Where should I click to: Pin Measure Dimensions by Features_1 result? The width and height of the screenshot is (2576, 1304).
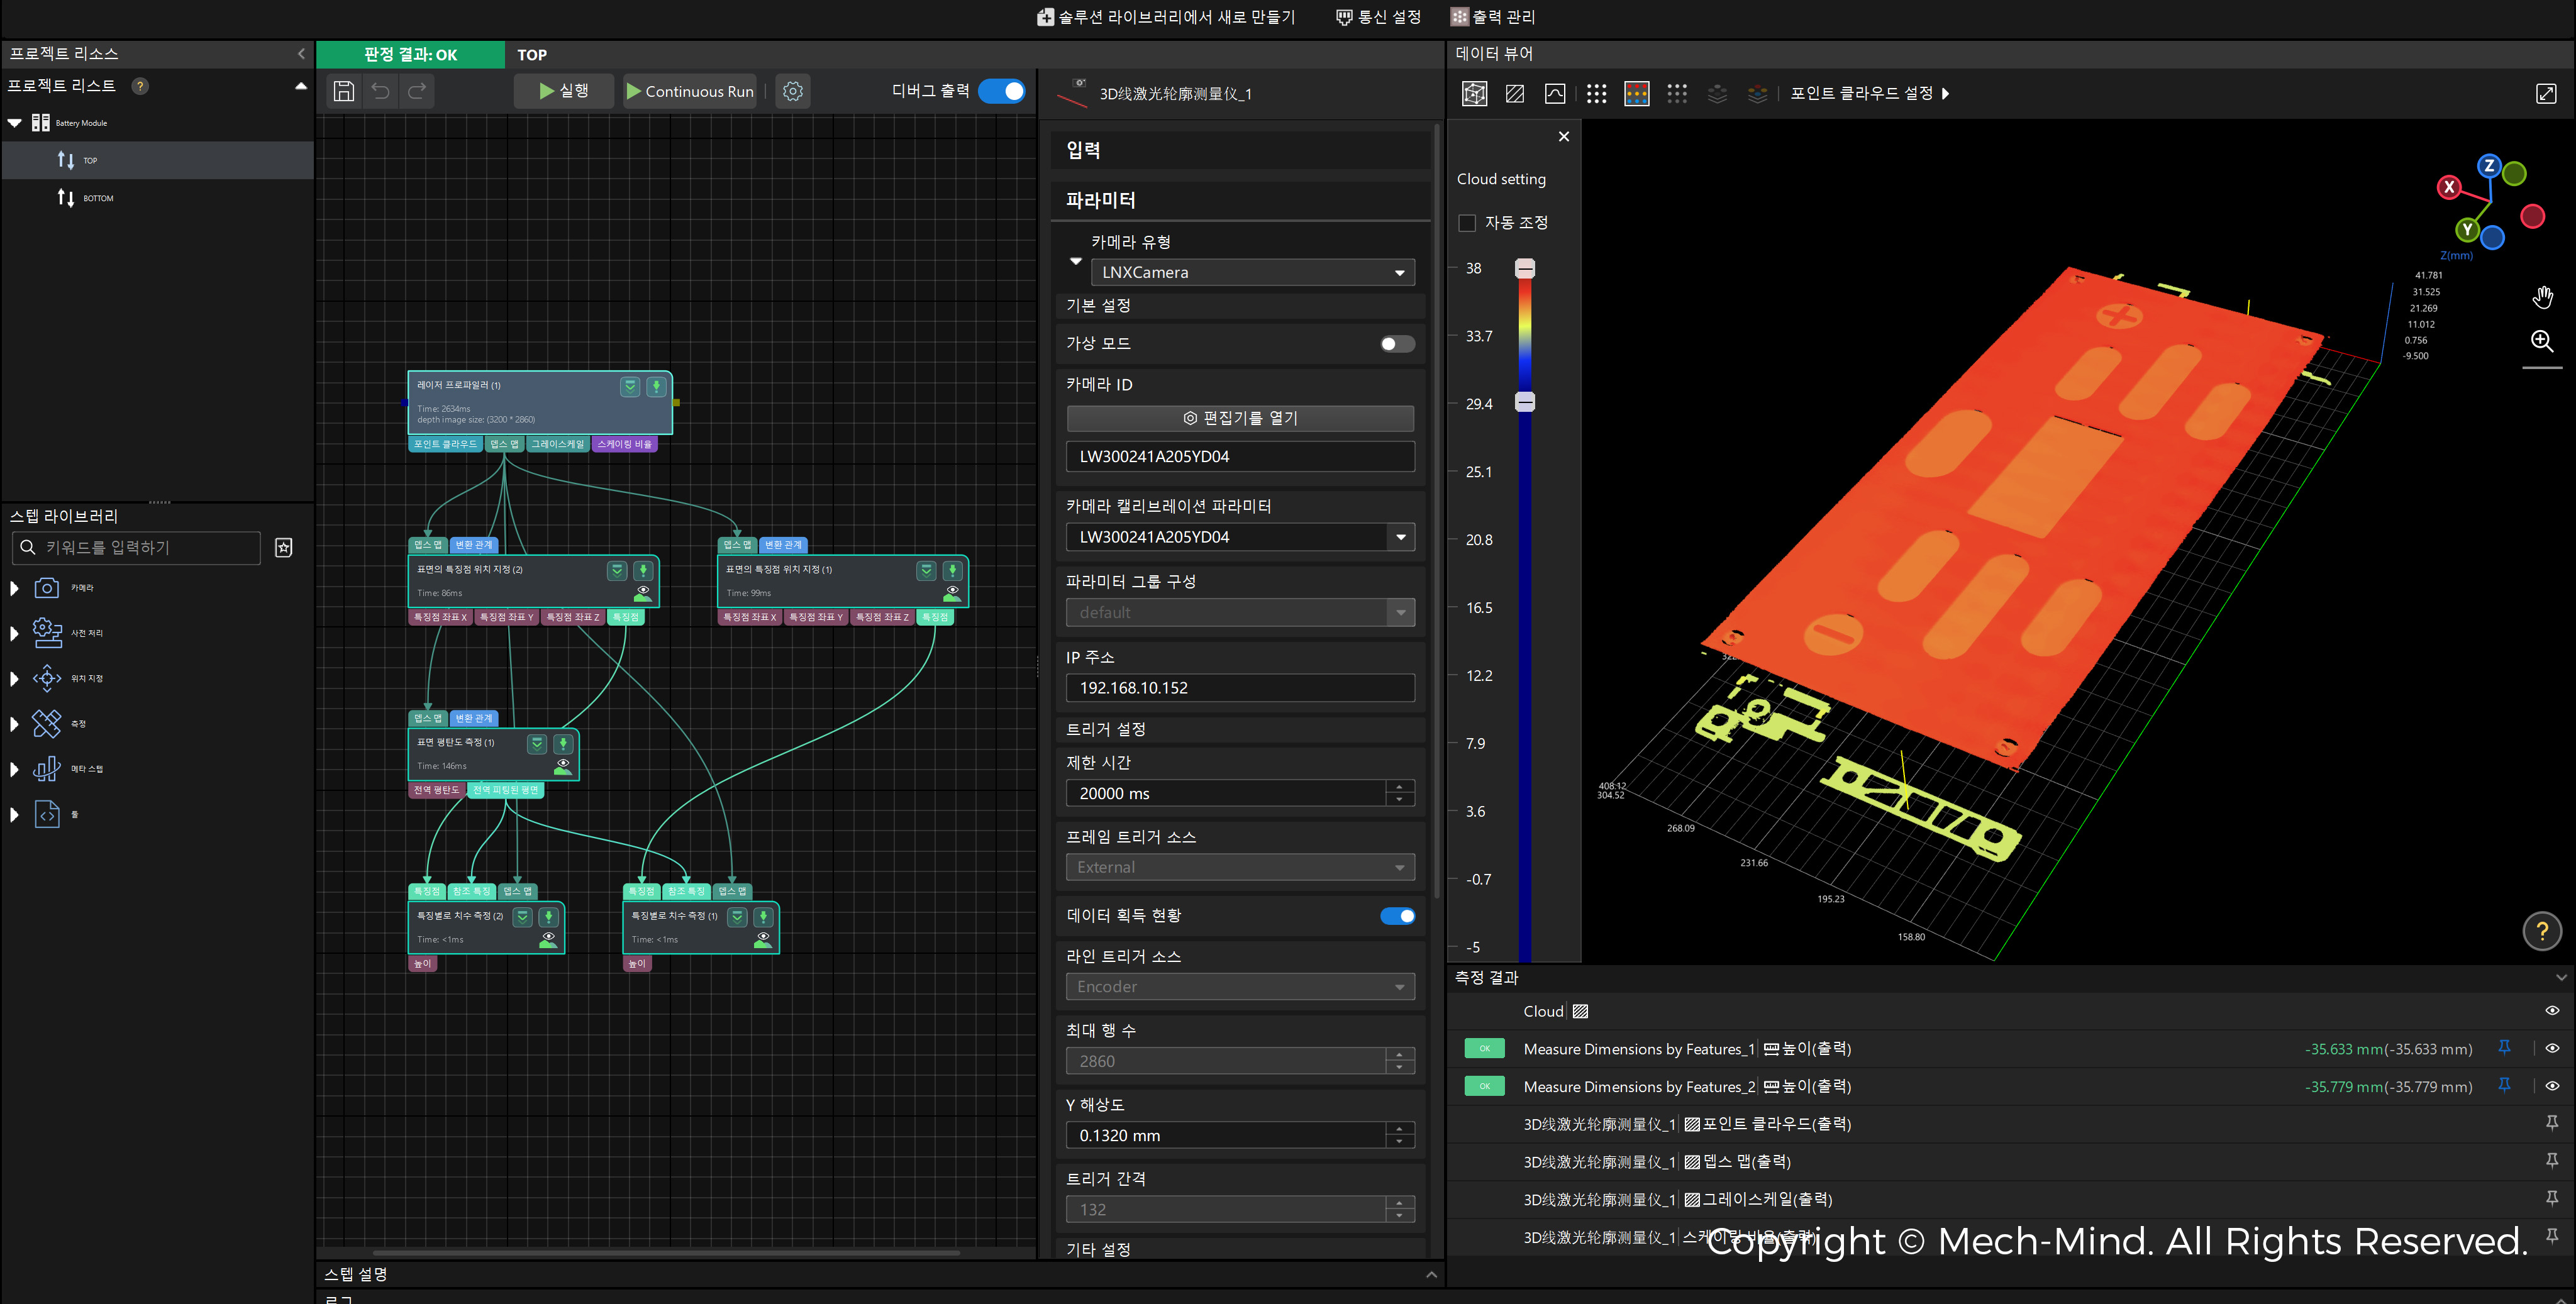[x=2504, y=1047]
